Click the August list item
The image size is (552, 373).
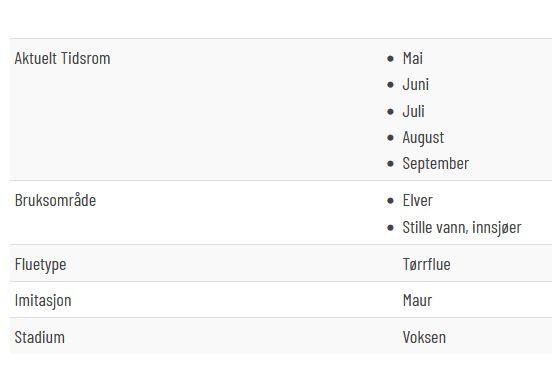[x=423, y=138]
